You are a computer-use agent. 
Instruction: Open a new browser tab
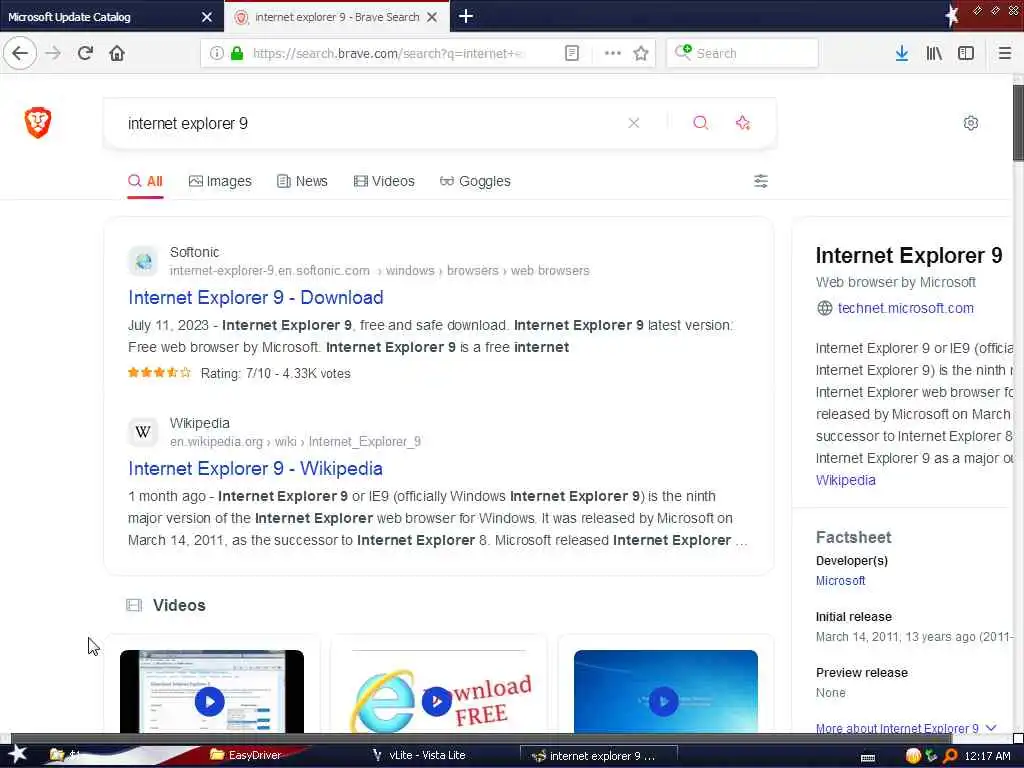(466, 16)
